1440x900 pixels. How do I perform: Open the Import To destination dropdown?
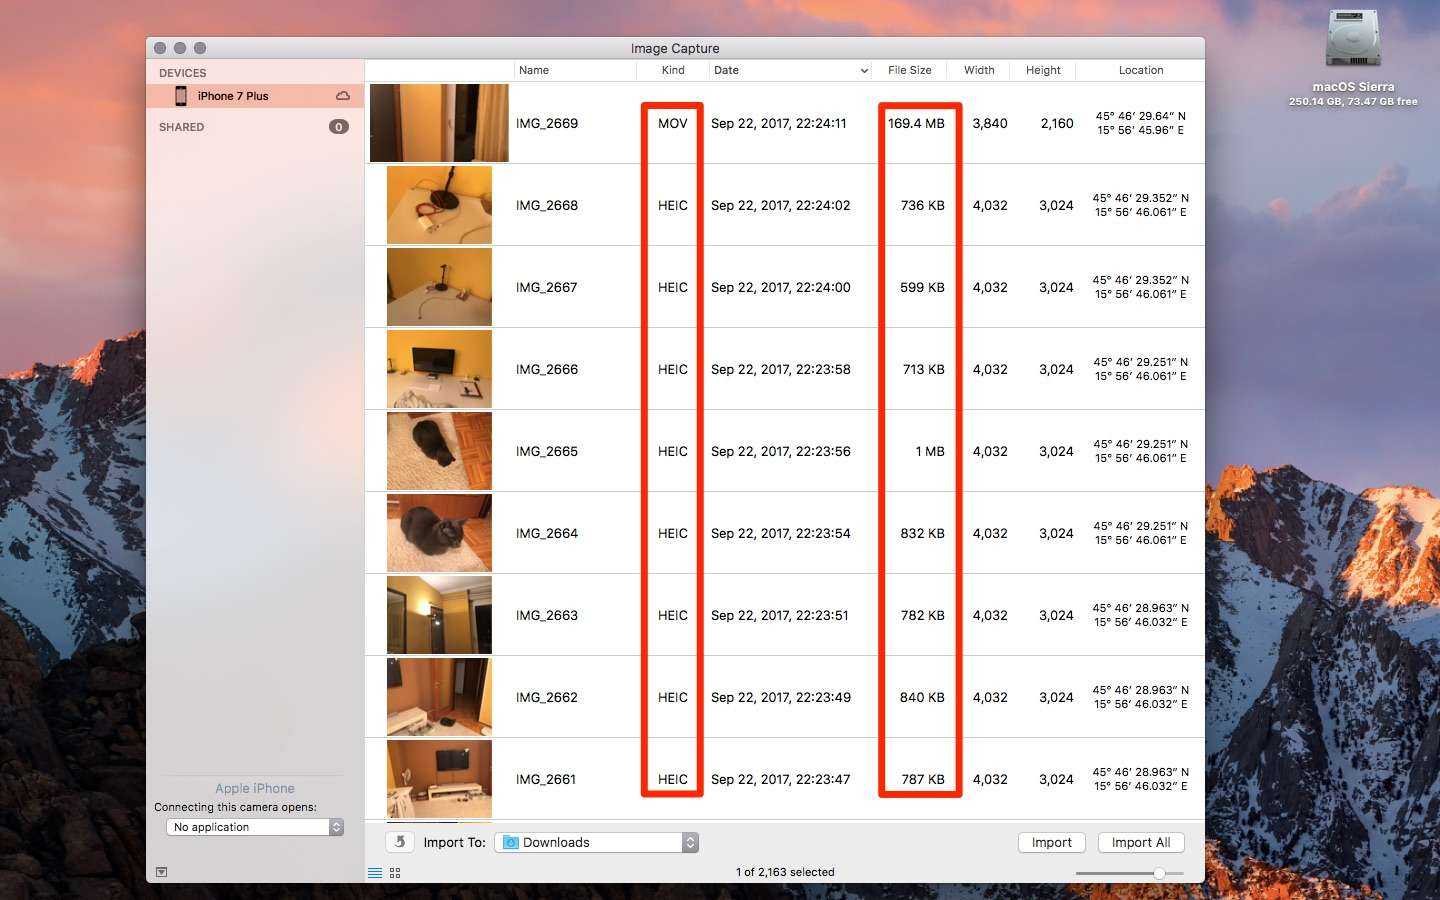point(690,843)
